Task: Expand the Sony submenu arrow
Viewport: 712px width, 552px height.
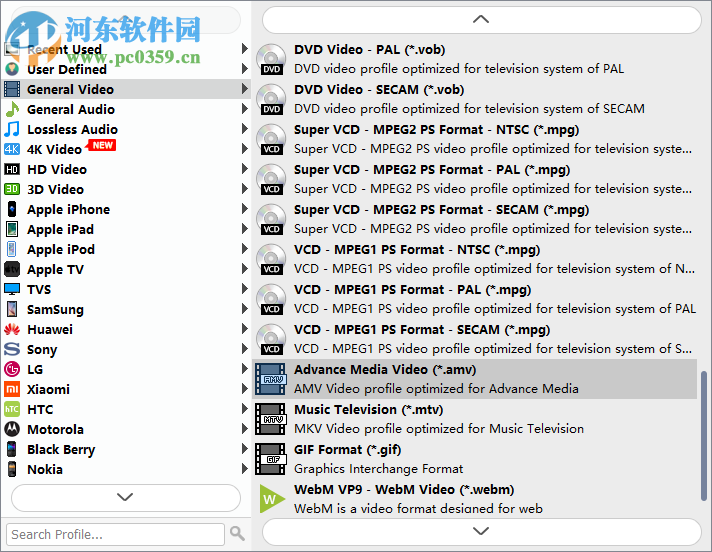Action: tap(244, 348)
